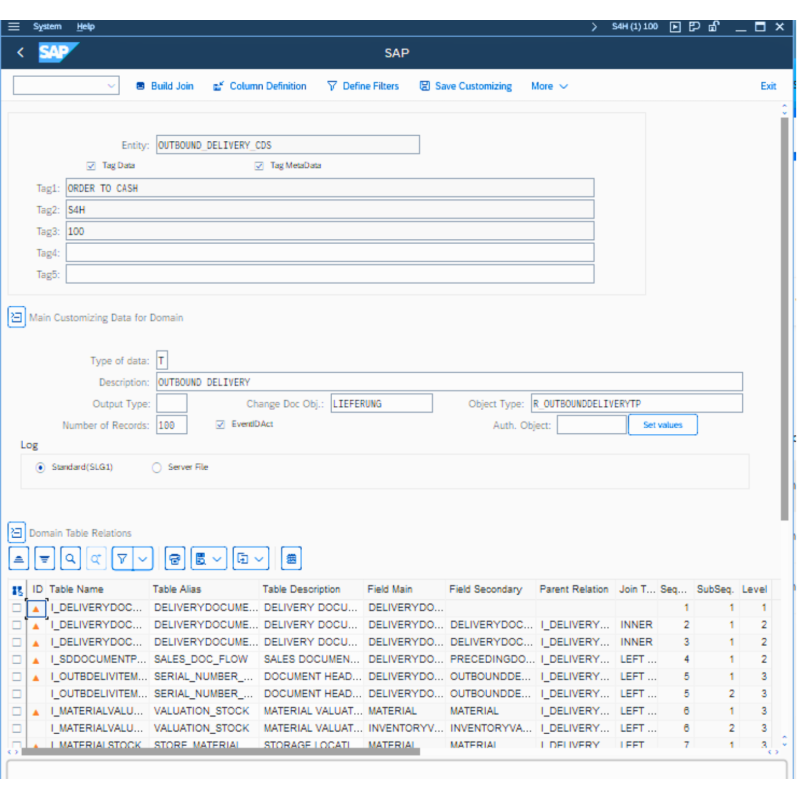This screenshot has width=800, height=800.
Task: Expand the filter options dropdown arrow
Action: pos(143,558)
